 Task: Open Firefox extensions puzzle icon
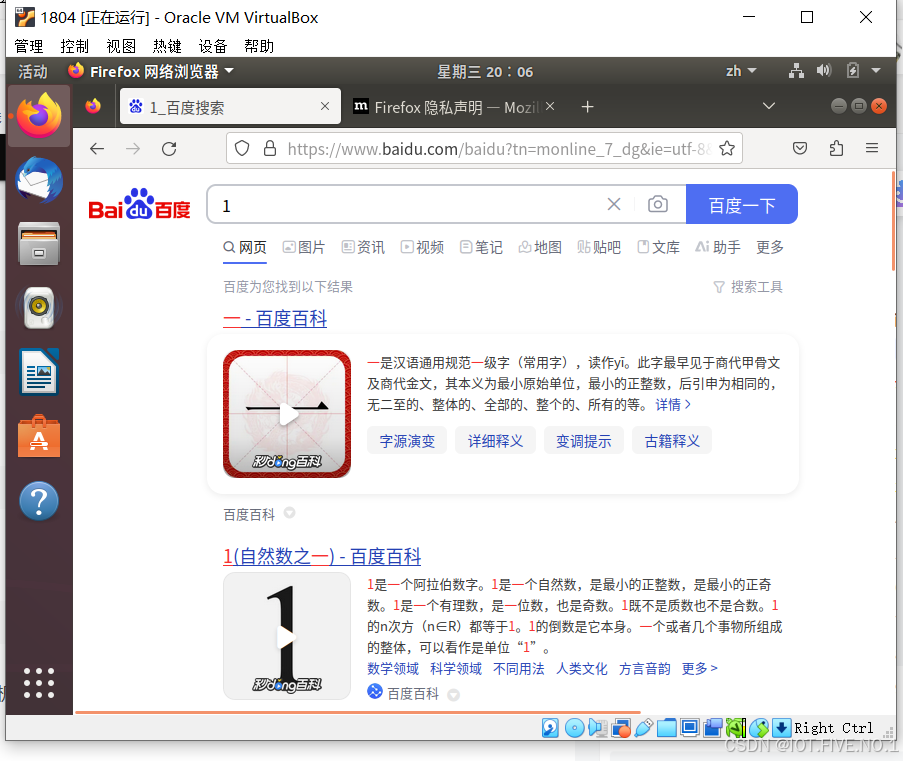pyautogui.click(x=836, y=149)
